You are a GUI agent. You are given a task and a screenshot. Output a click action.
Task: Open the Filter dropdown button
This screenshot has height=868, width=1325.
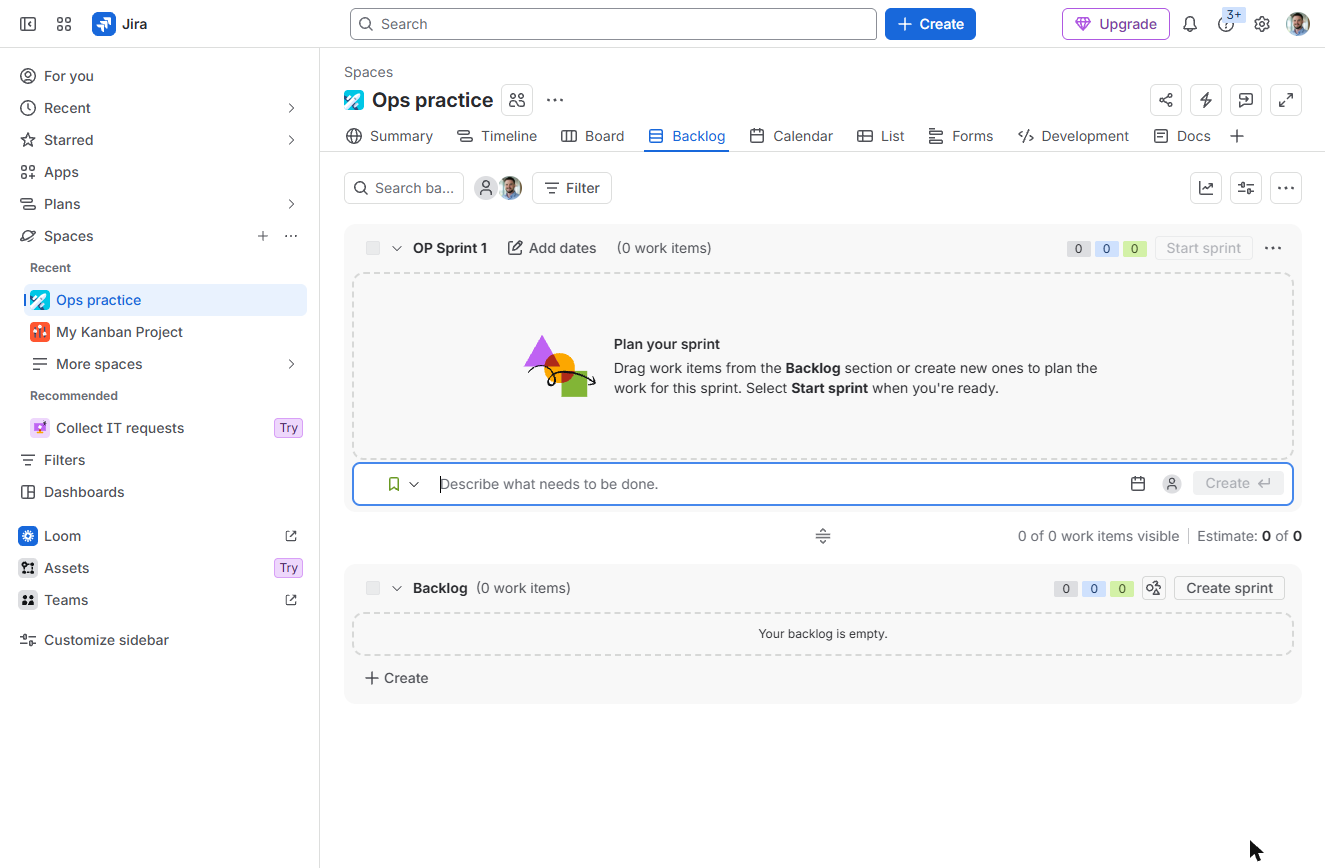572,188
